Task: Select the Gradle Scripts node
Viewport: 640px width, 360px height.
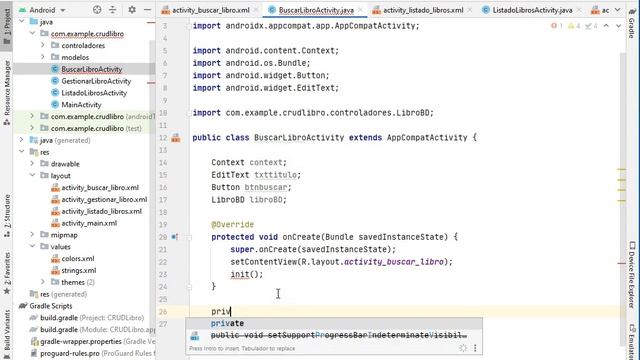Action: (51, 306)
